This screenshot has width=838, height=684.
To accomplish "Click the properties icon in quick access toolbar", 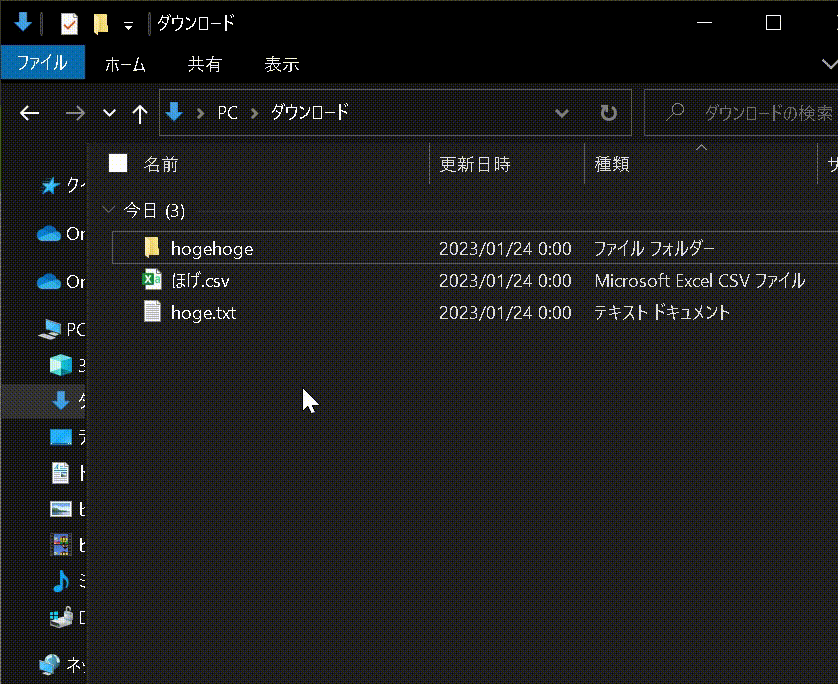I will [69, 22].
